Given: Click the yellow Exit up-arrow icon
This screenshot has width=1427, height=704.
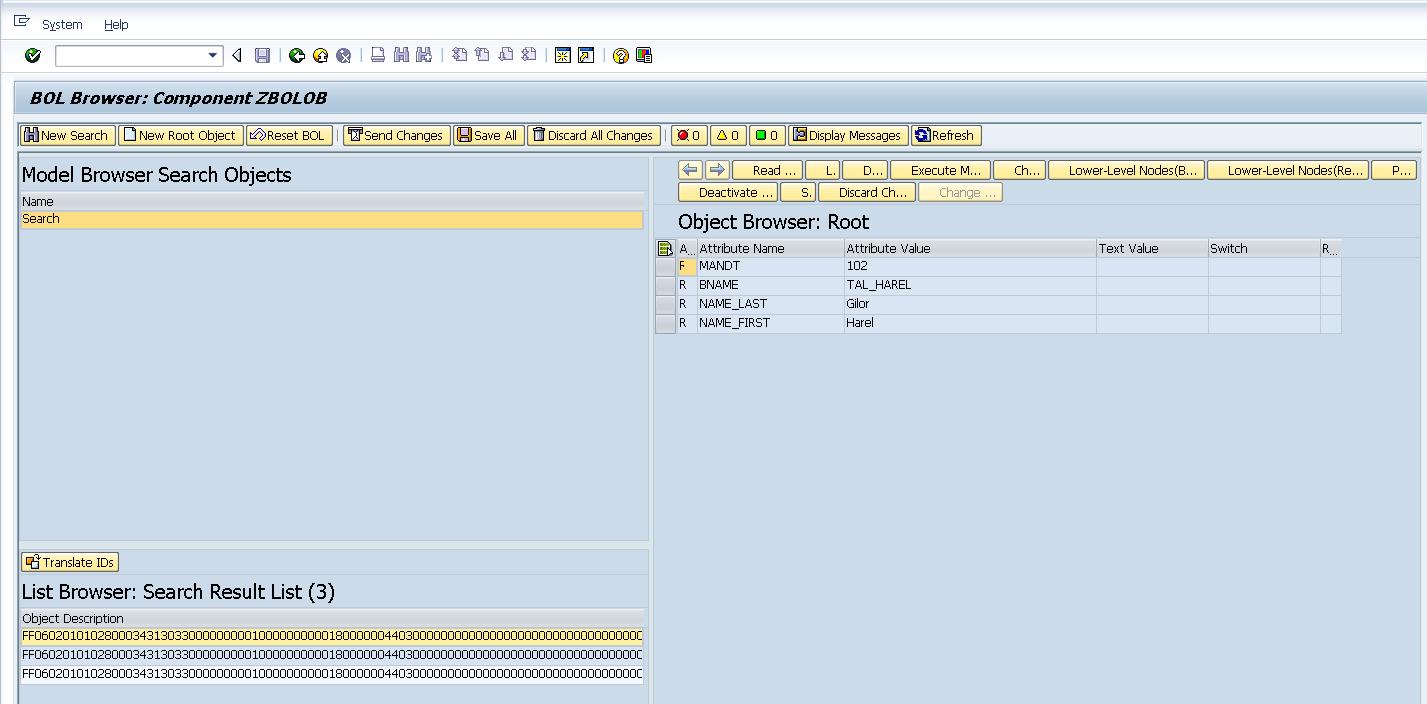Looking at the screenshot, I should (321, 55).
